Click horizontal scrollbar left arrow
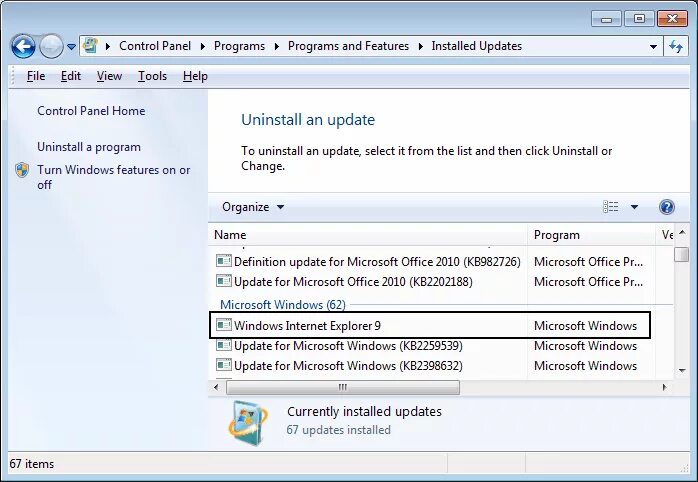The image size is (698, 482). click(x=216, y=387)
